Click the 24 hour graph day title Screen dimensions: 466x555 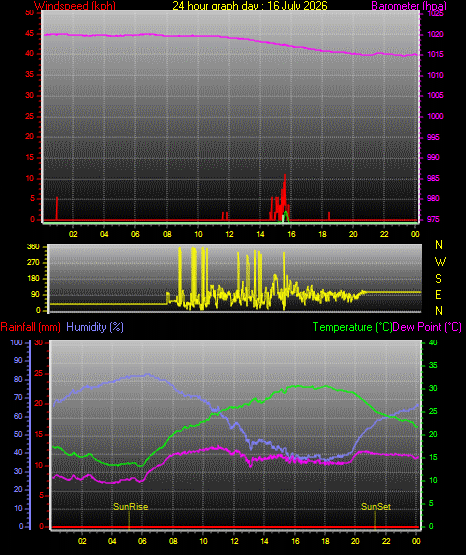[250, 6]
